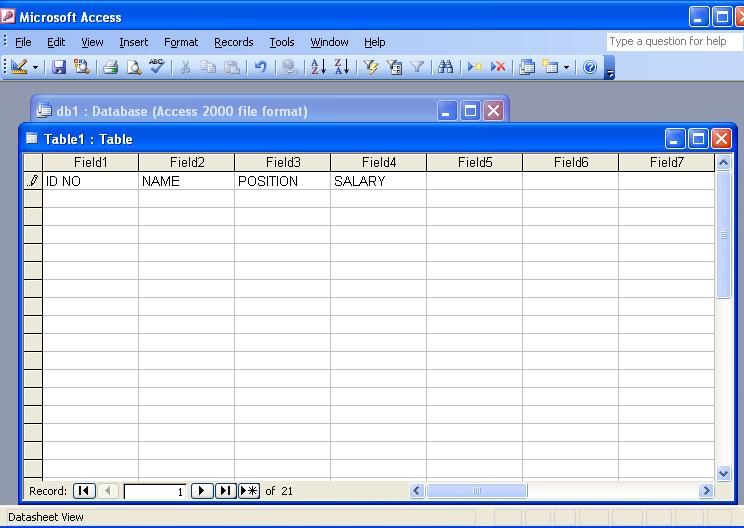744x528 pixels.
Task: Go to the next record button
Action: pos(202,491)
